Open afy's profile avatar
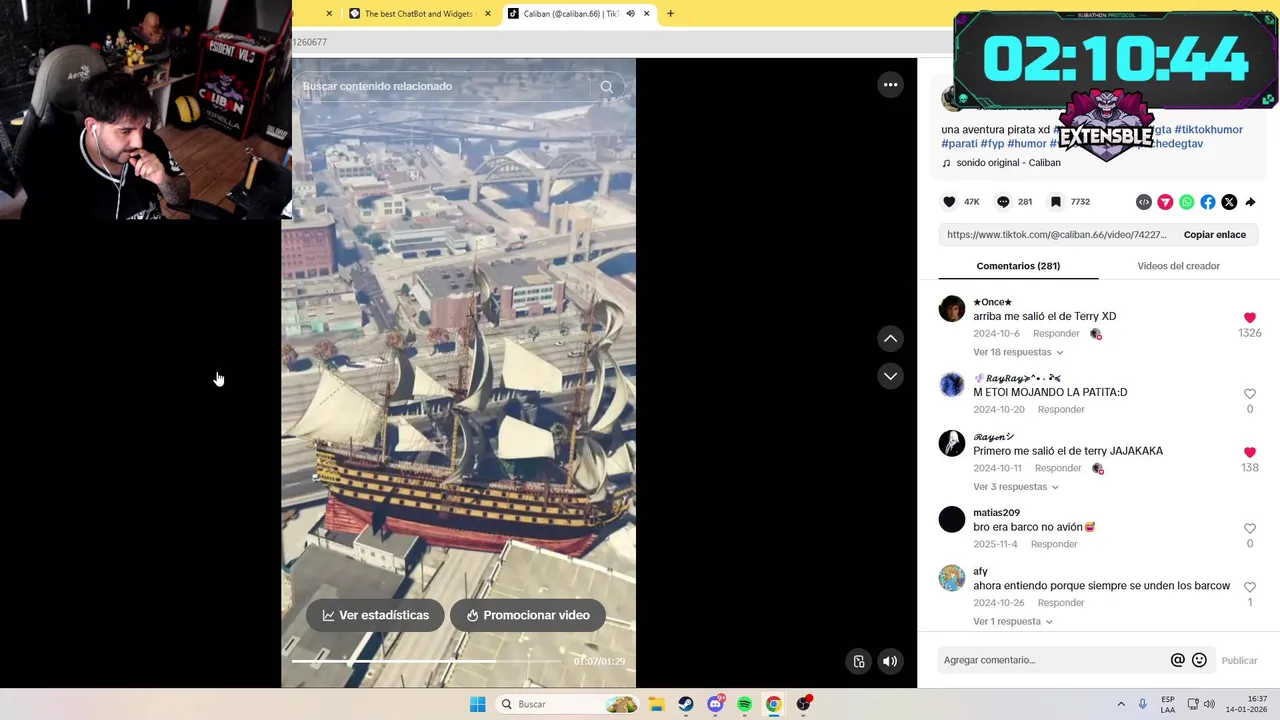This screenshot has height=720, width=1280. (952, 578)
